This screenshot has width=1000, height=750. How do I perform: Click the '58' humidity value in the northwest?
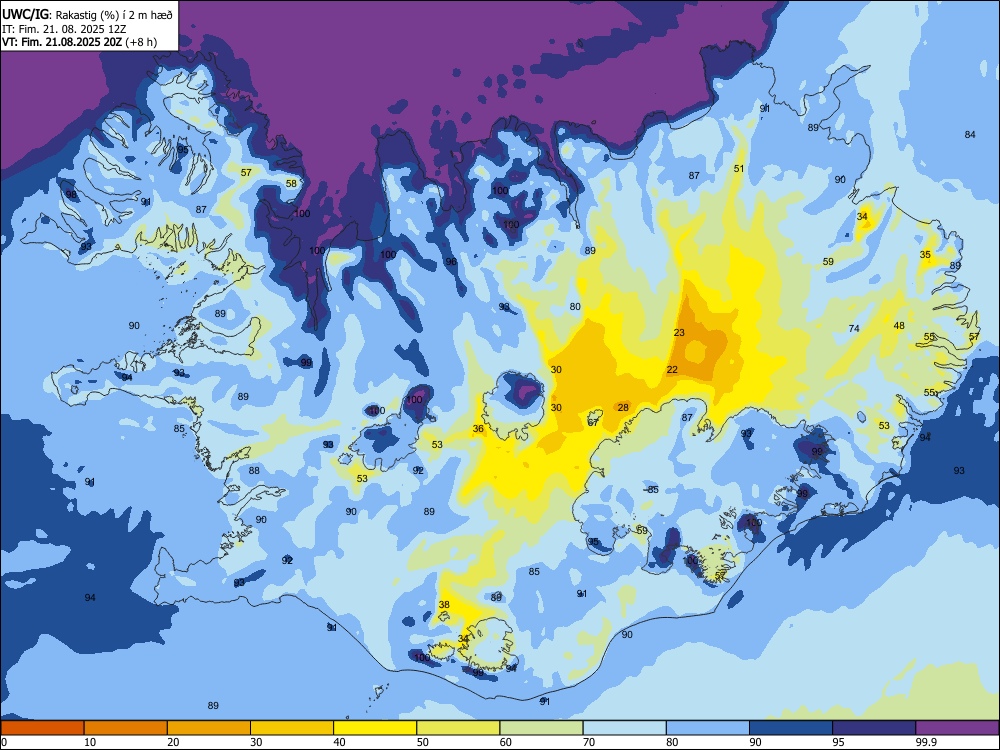pyautogui.click(x=291, y=183)
